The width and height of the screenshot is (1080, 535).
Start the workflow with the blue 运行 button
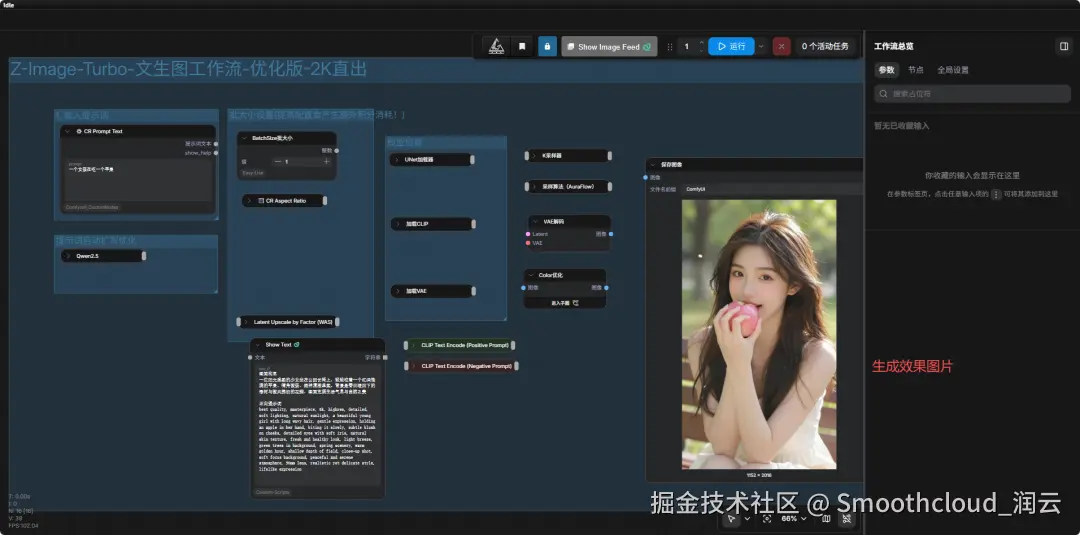pyautogui.click(x=731, y=46)
